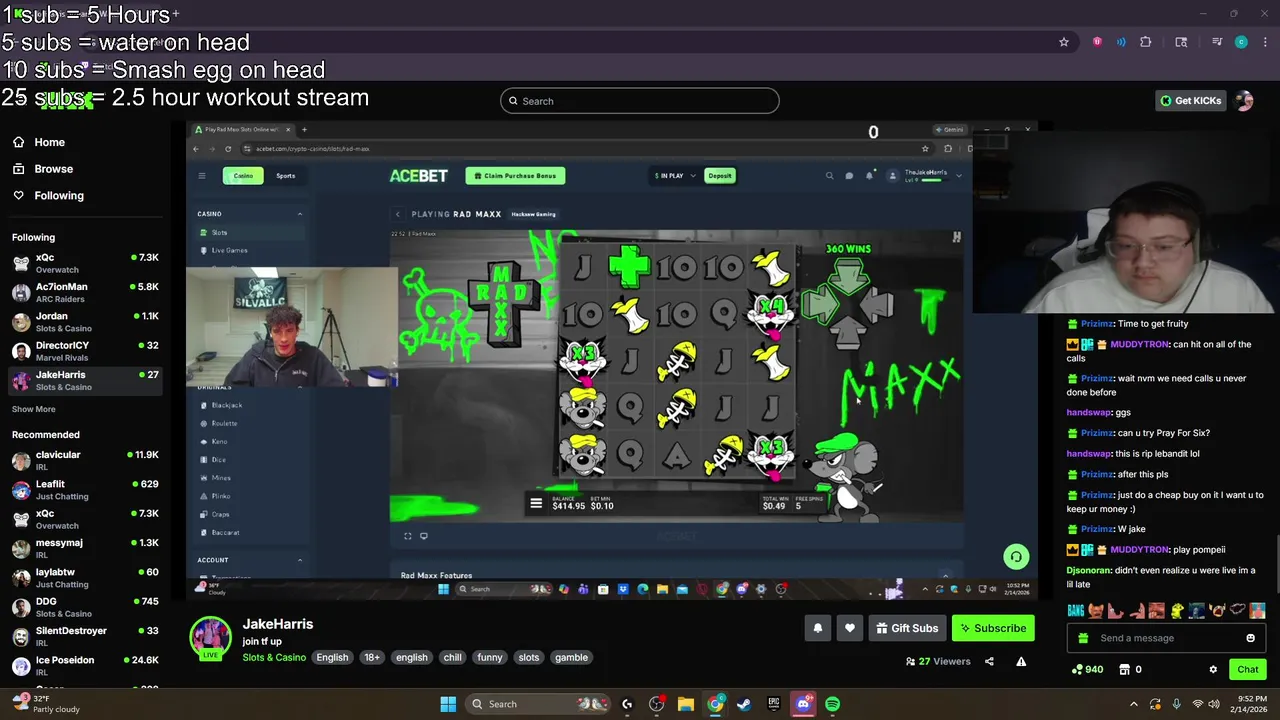Open the 940 channel points balance
Viewport: 1280px width, 720px height.
pyautogui.click(x=1086, y=669)
